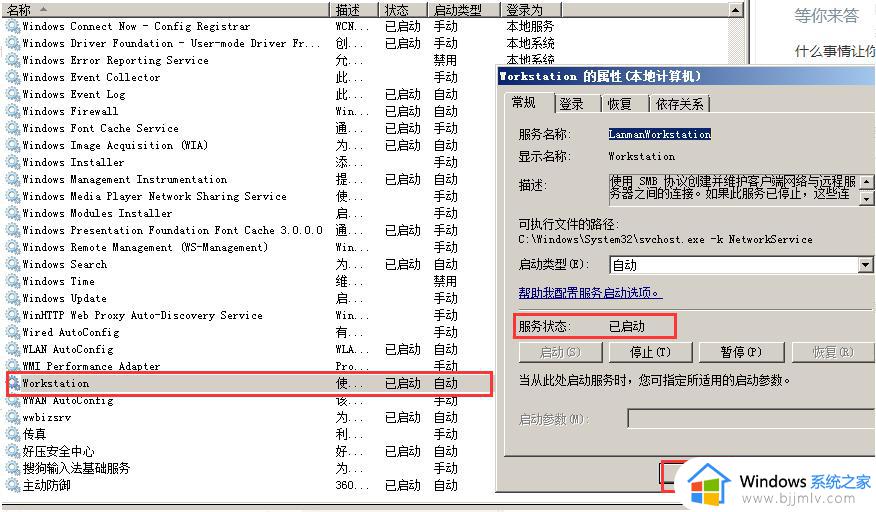
Task: Click the Windows Time service name
Action: tap(58, 281)
